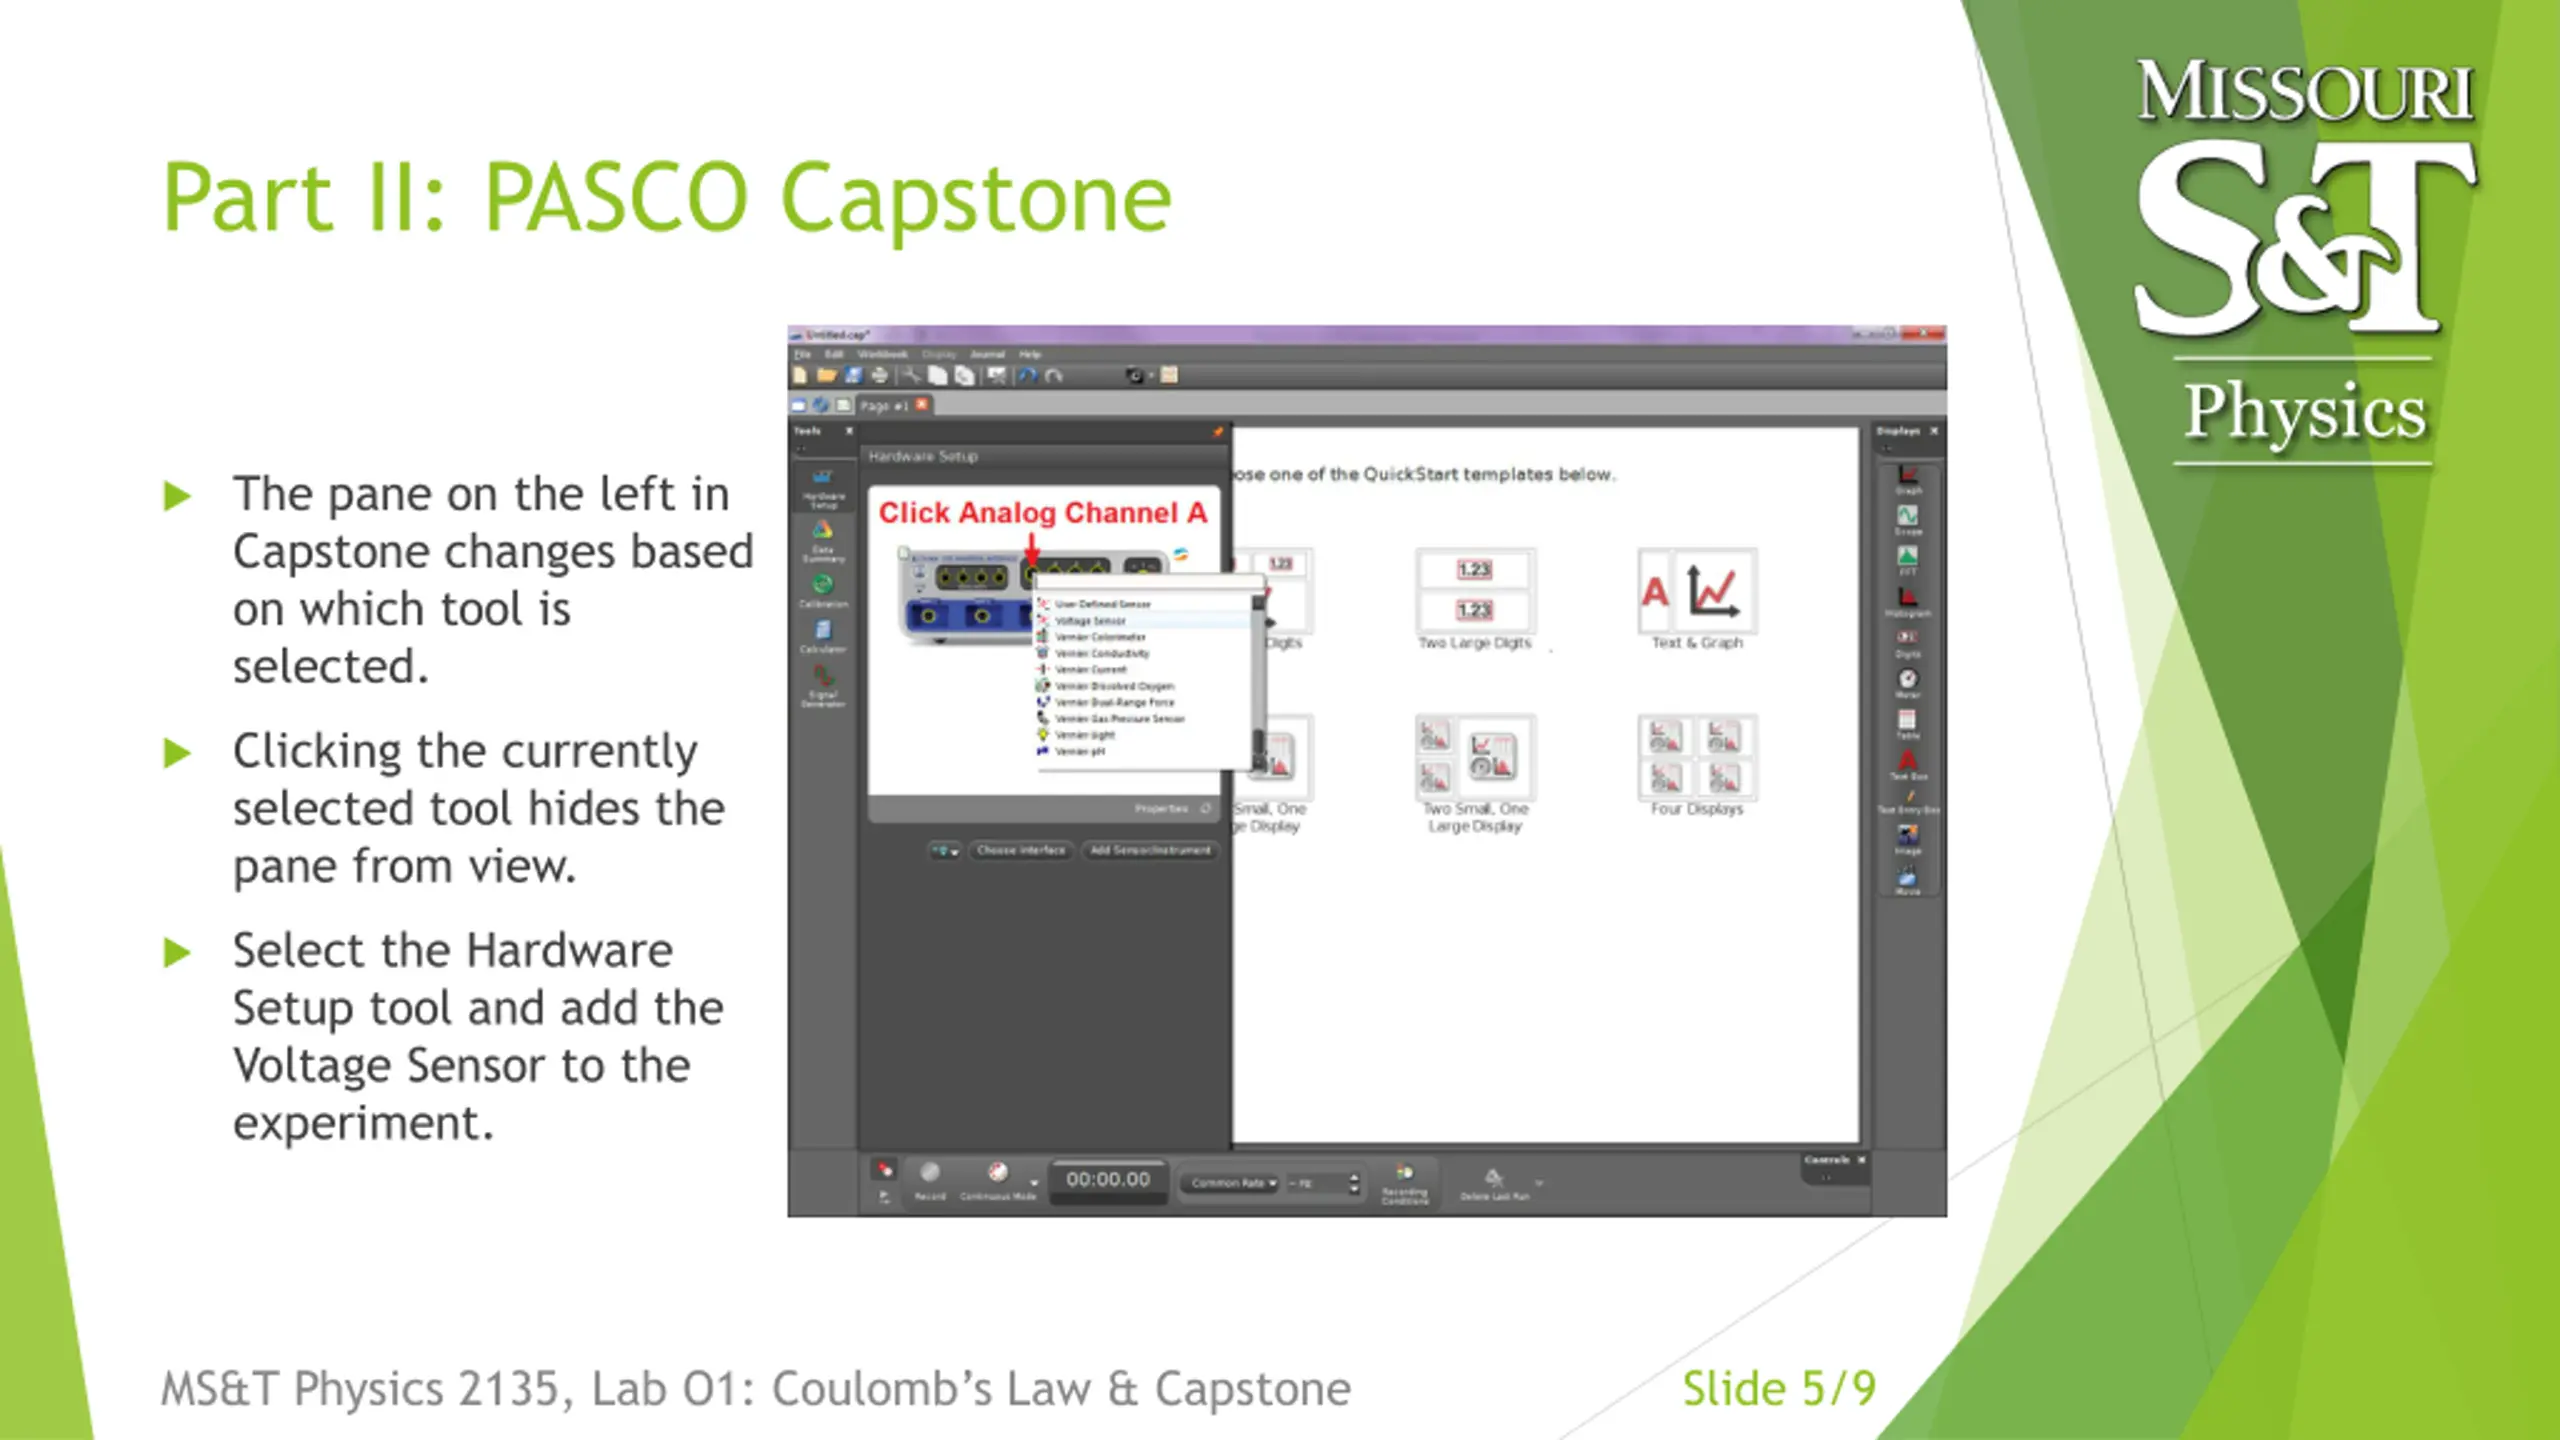The width and height of the screenshot is (2560, 1440).
Task: Click the sample rate stepper arrows
Action: 1354,1183
